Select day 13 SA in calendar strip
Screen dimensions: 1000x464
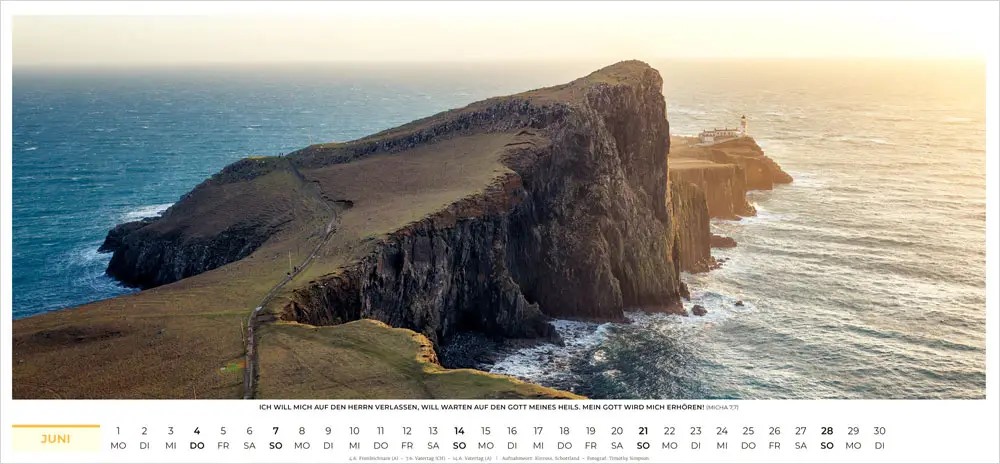pyautogui.click(x=433, y=438)
